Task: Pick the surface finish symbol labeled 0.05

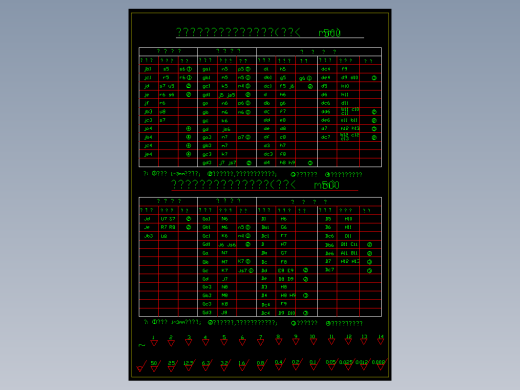Action: 332,365
